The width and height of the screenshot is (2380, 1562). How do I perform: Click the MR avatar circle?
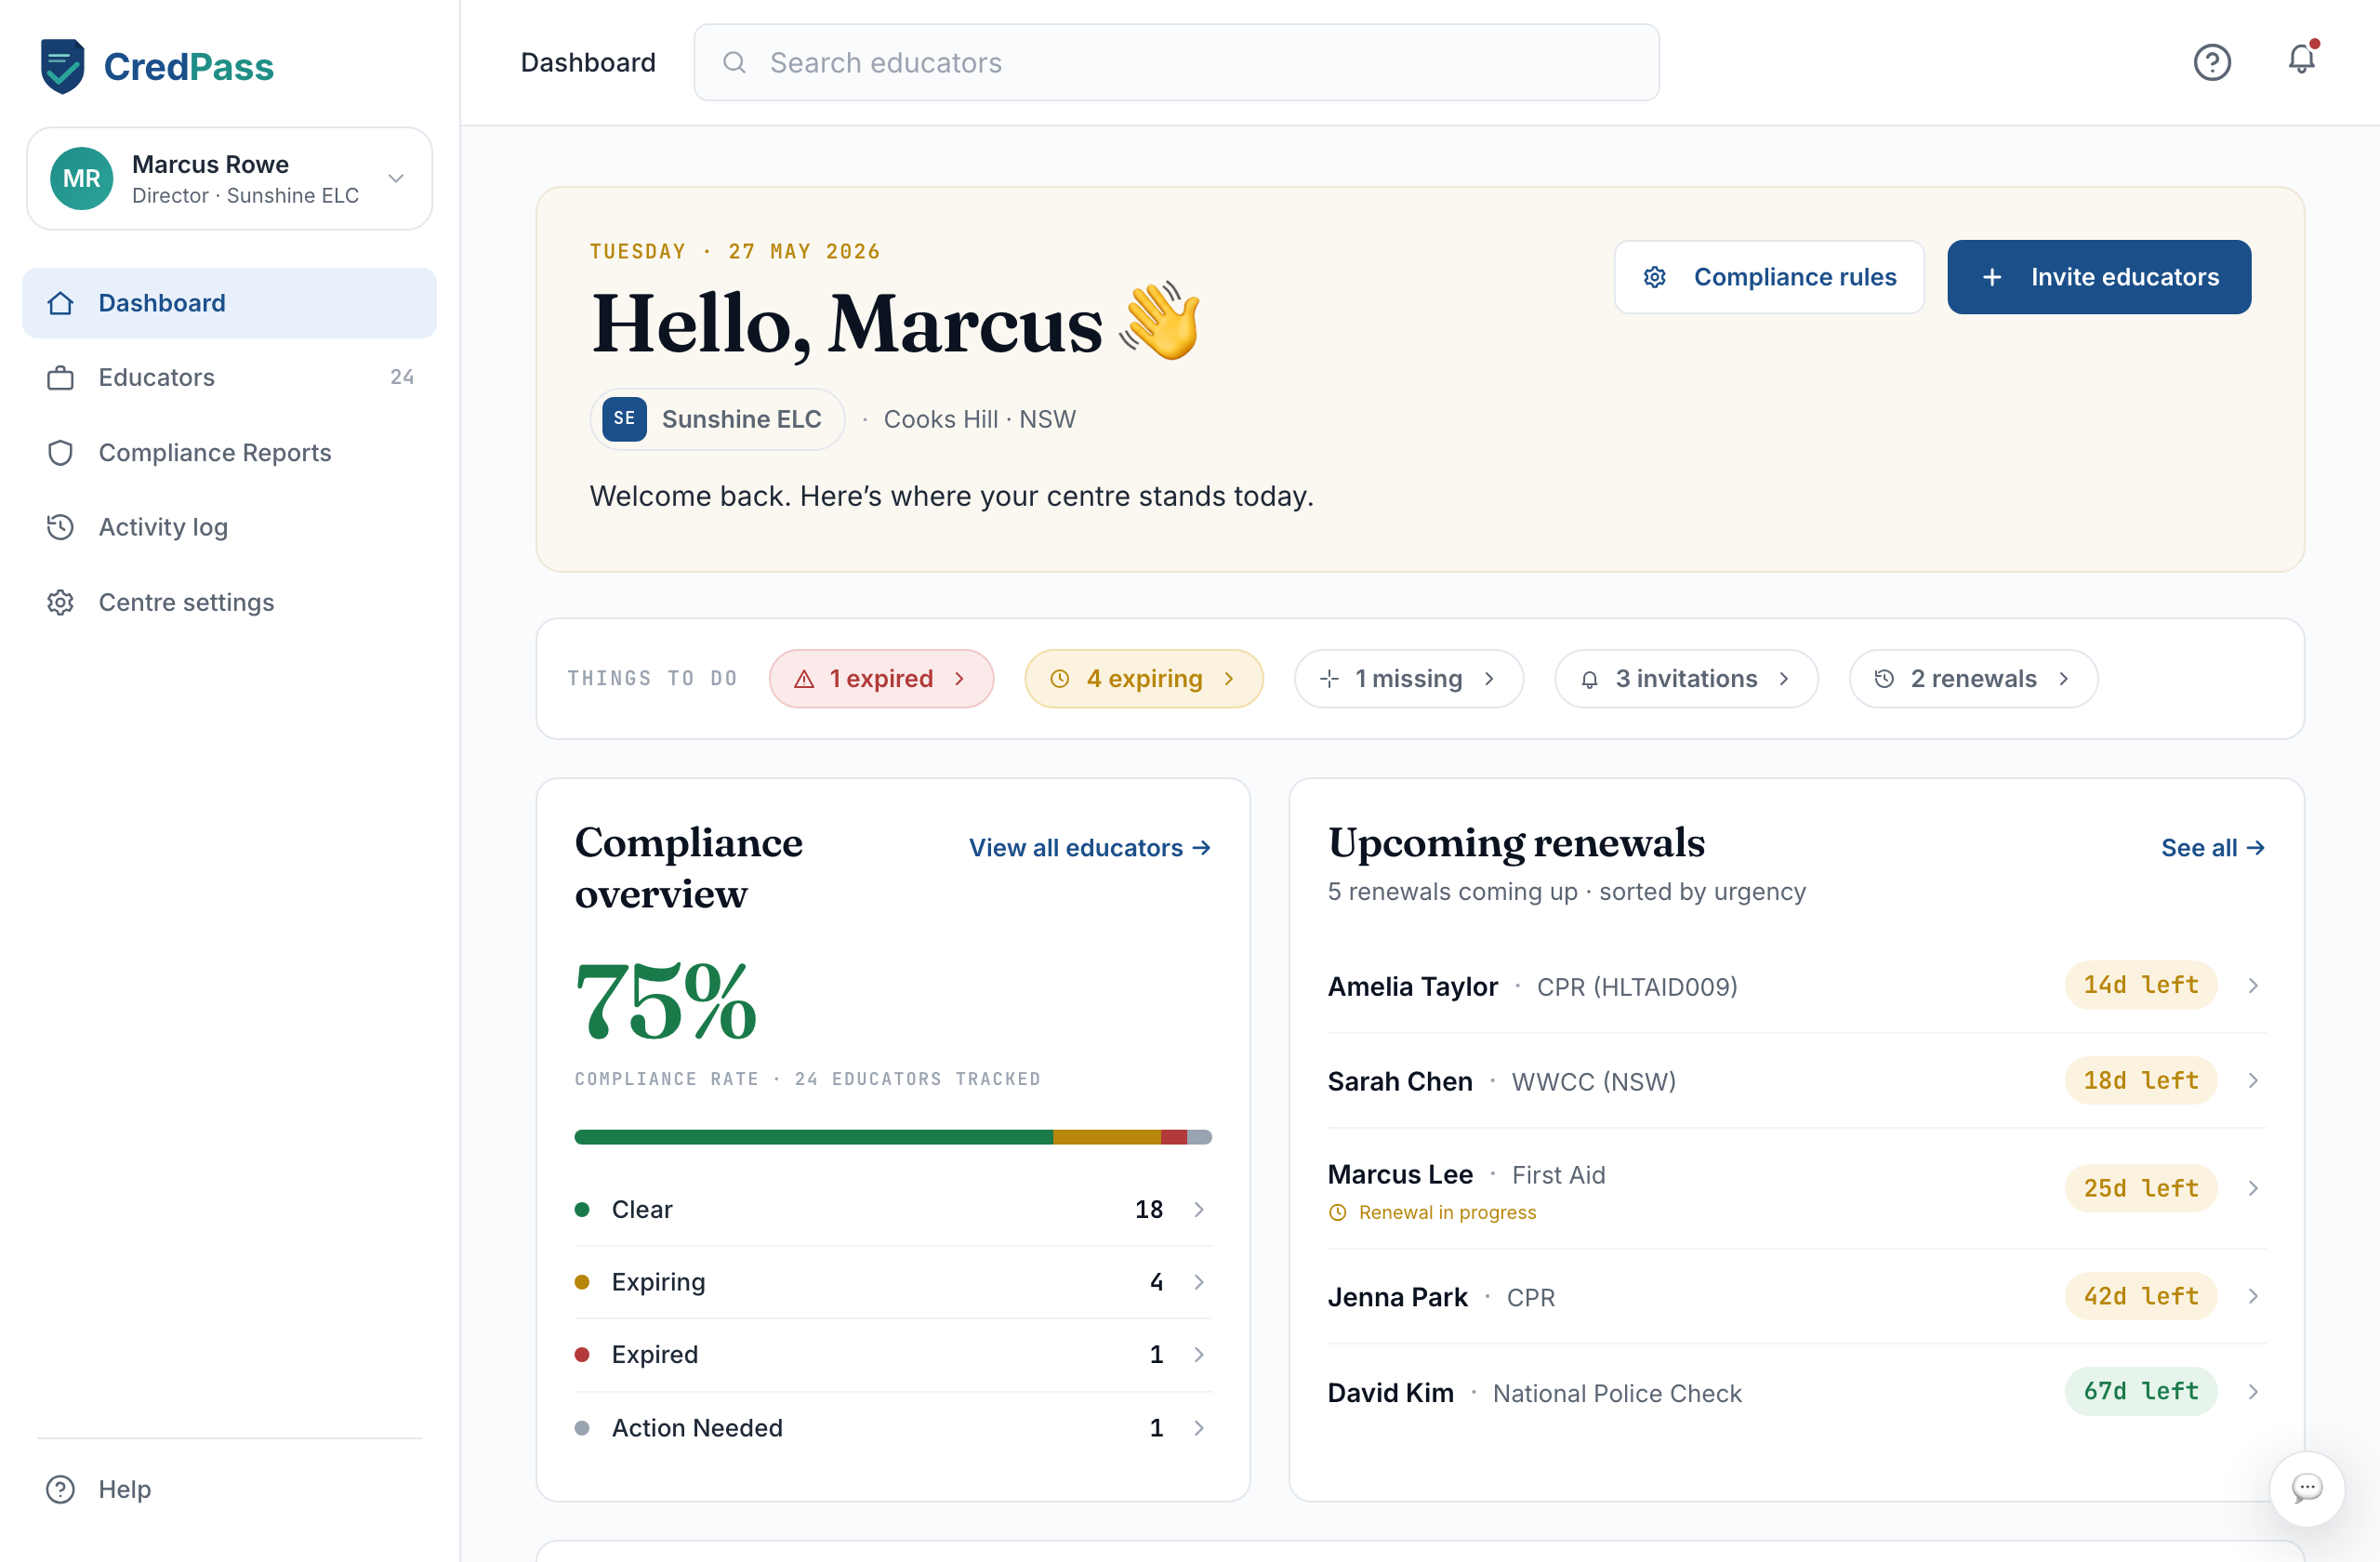coord(81,178)
